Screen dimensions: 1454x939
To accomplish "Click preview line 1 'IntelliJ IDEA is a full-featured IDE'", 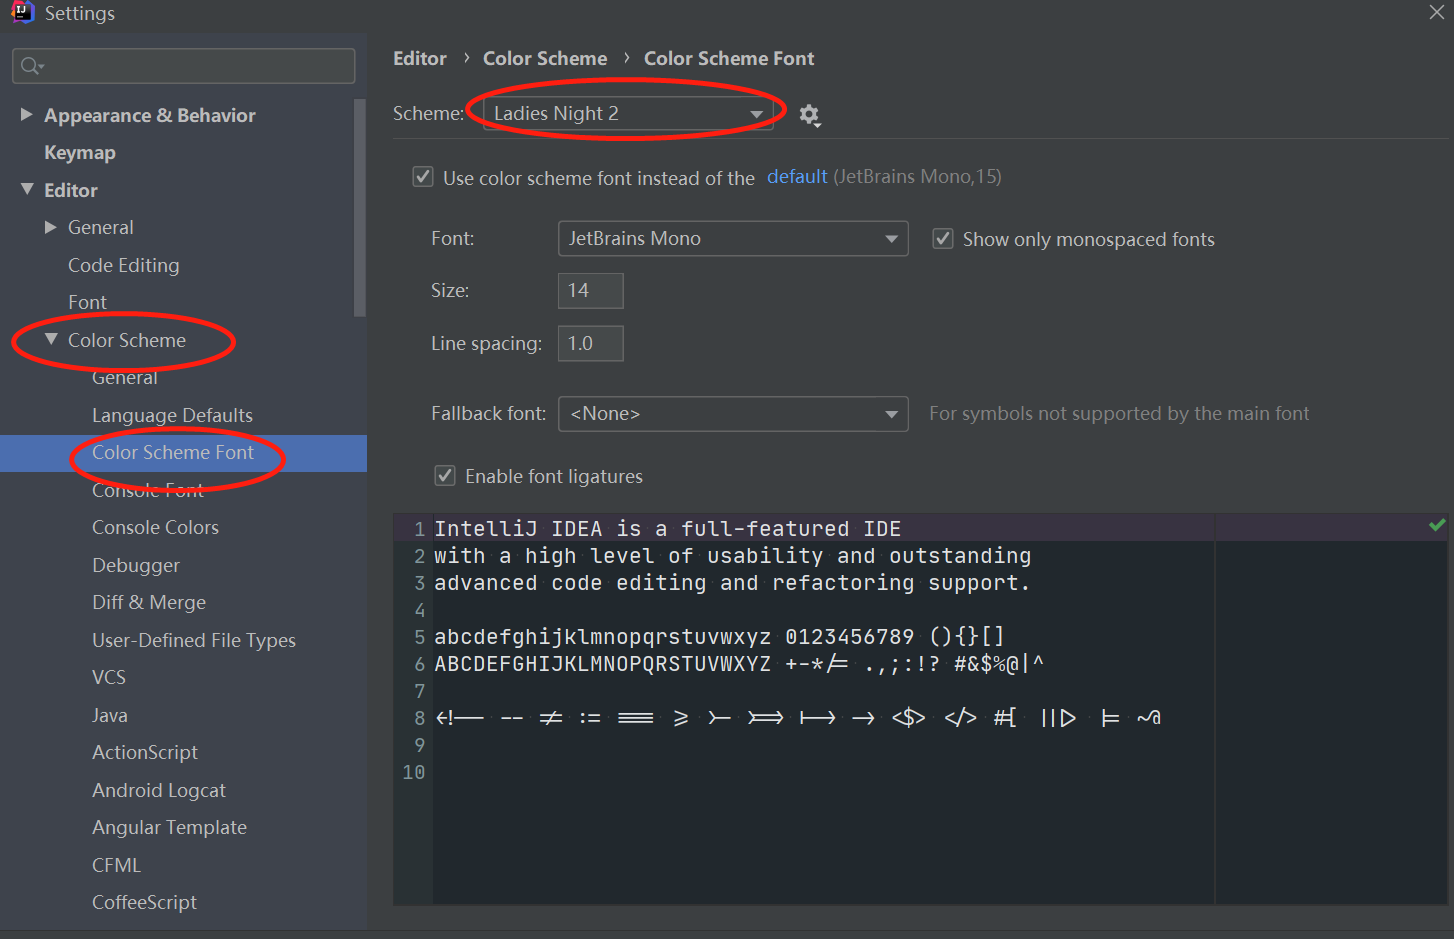I will point(667,528).
